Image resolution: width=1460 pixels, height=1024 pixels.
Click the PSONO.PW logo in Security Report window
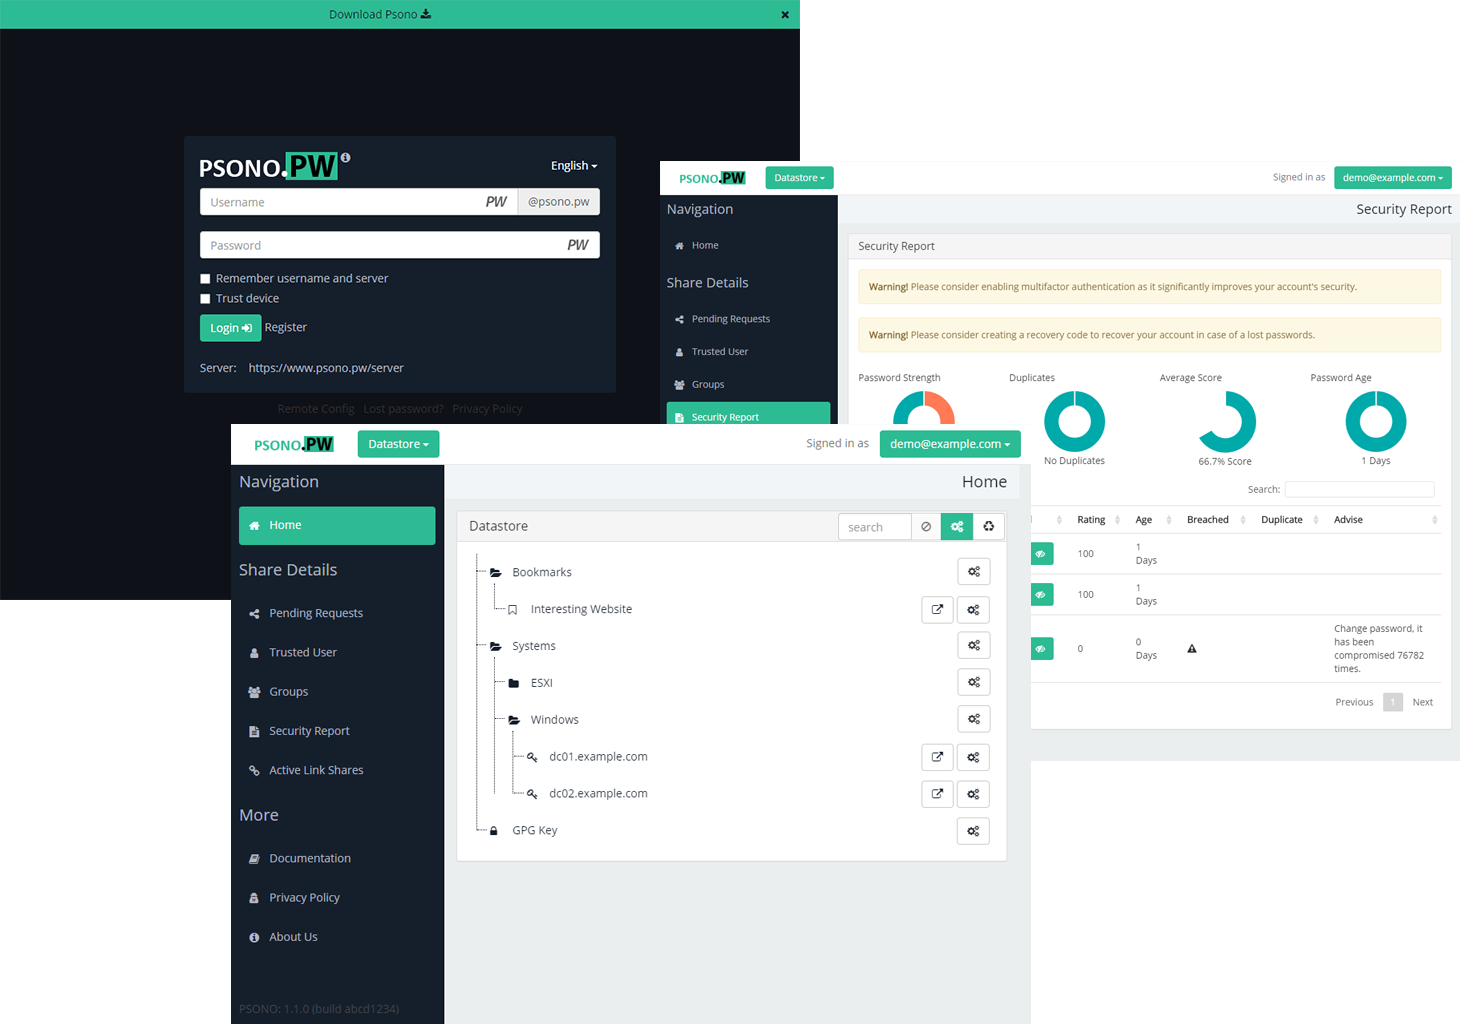(x=712, y=178)
